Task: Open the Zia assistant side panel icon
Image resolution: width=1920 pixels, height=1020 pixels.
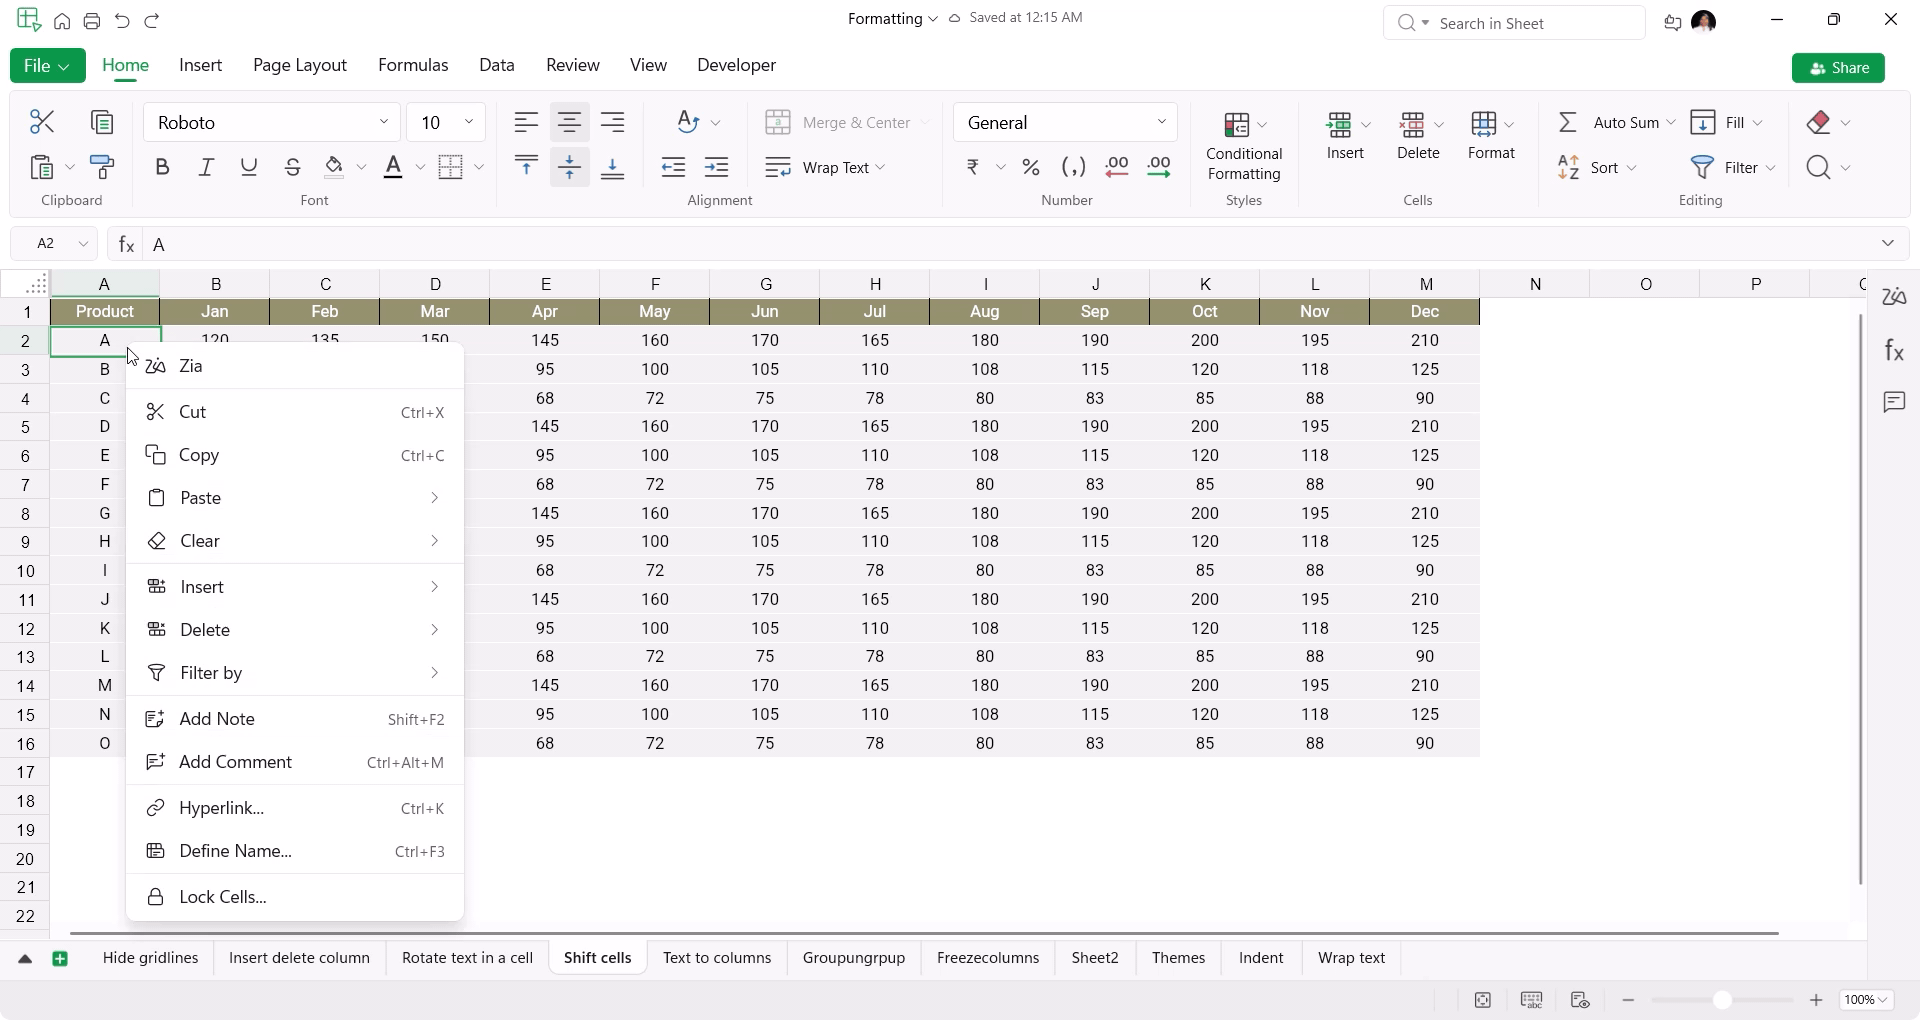Action: point(1894,297)
